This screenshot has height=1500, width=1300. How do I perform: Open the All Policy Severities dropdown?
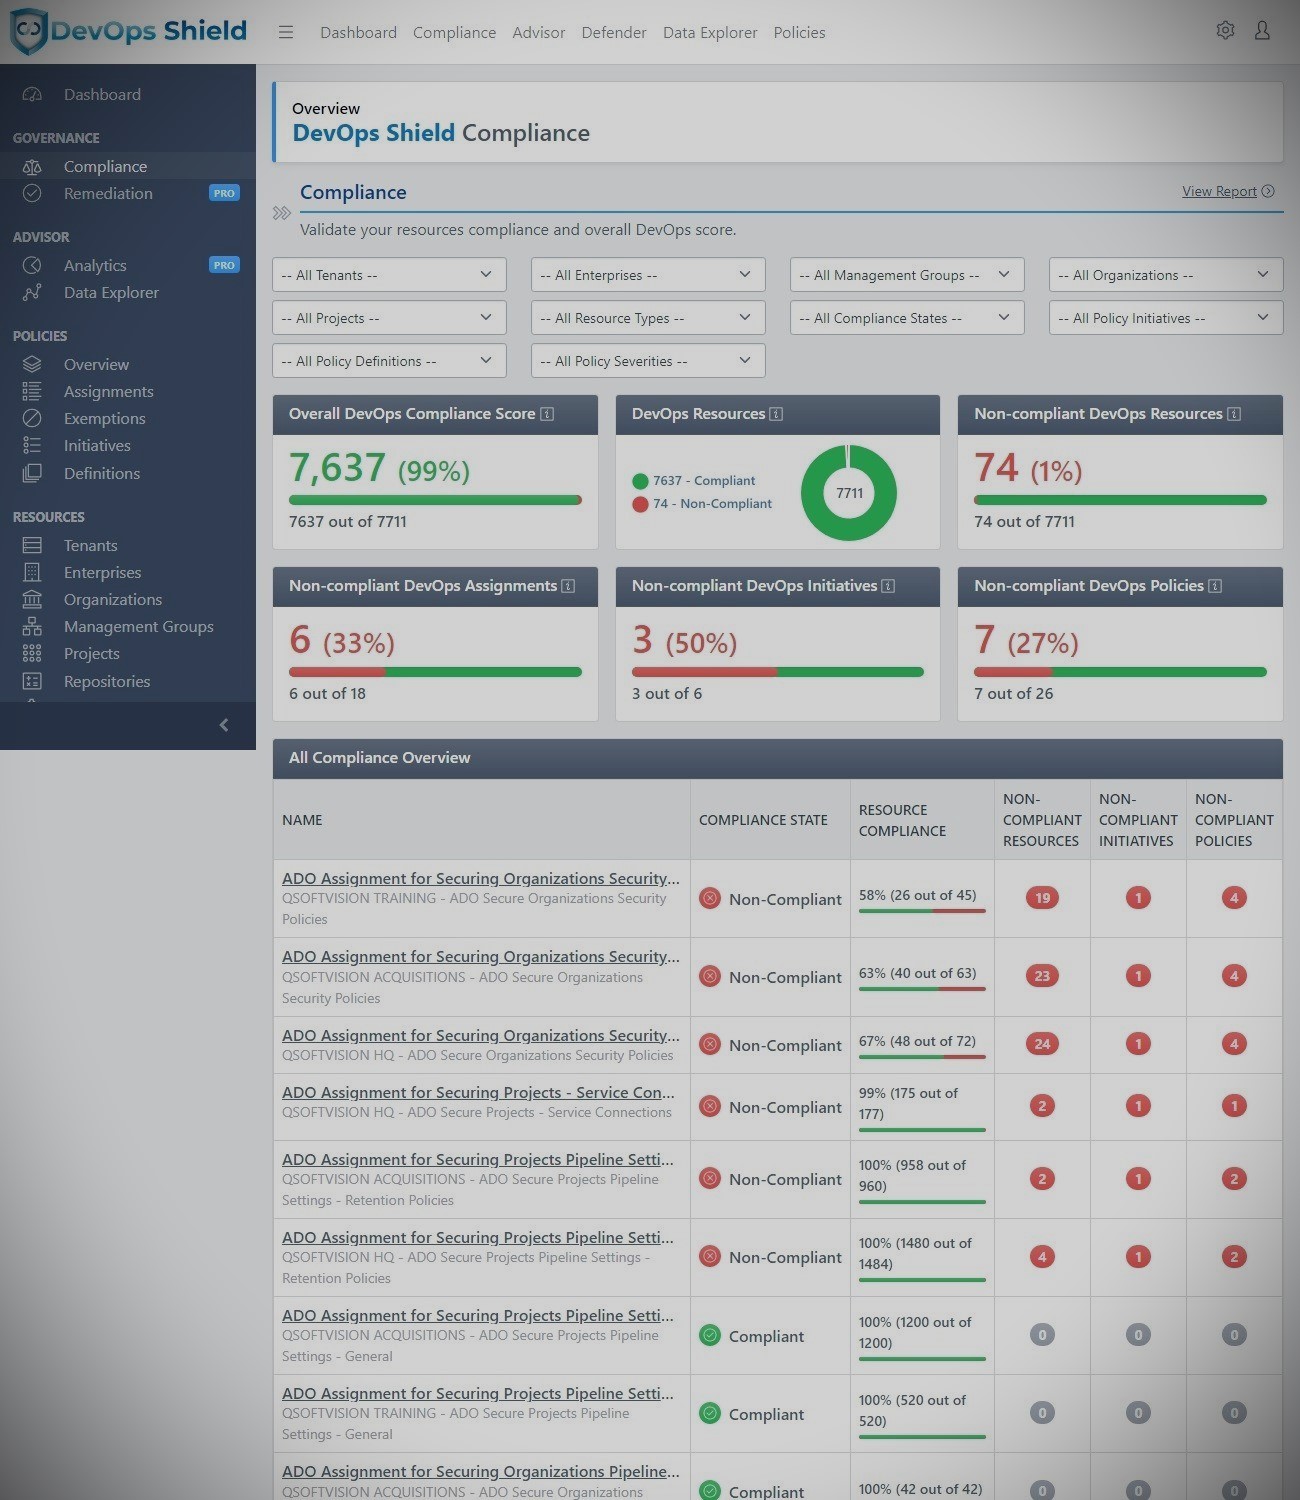[647, 361]
